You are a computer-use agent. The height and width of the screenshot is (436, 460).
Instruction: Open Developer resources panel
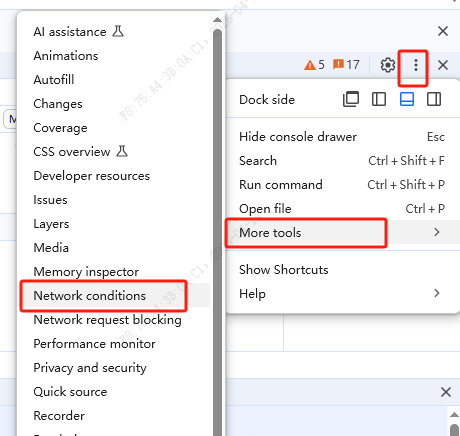[114, 176]
